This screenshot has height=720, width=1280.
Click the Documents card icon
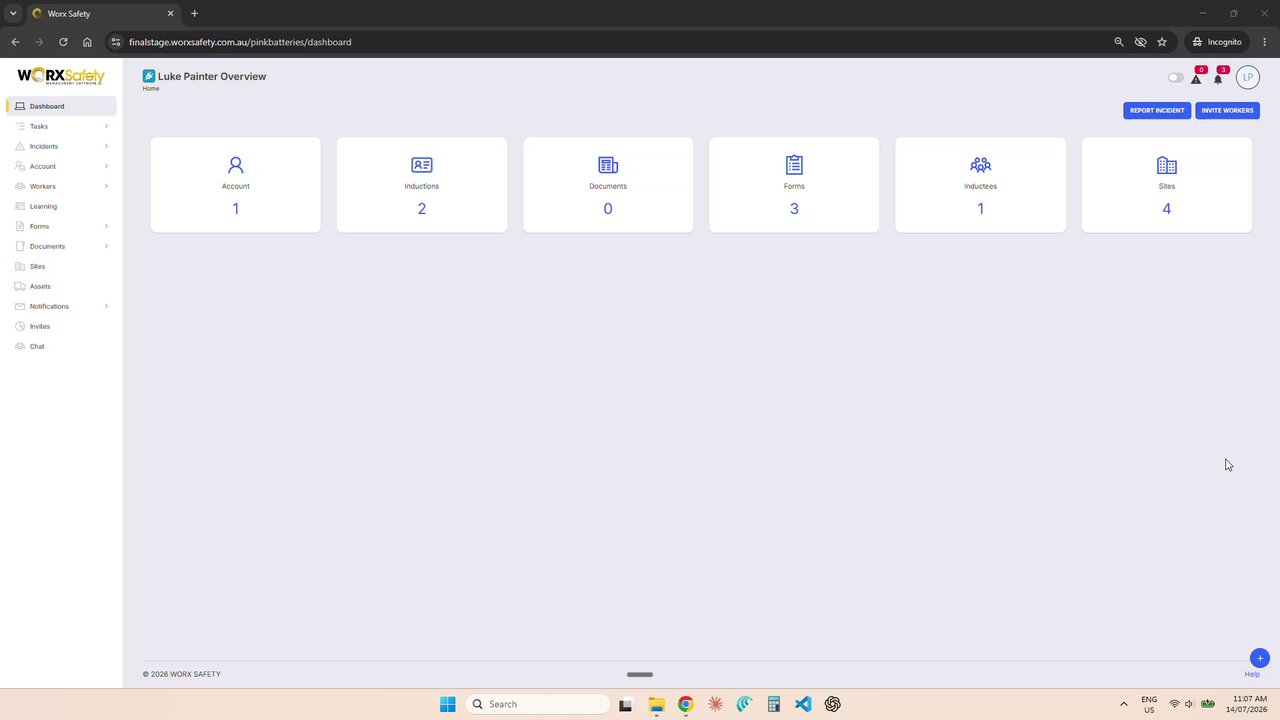[x=608, y=165]
